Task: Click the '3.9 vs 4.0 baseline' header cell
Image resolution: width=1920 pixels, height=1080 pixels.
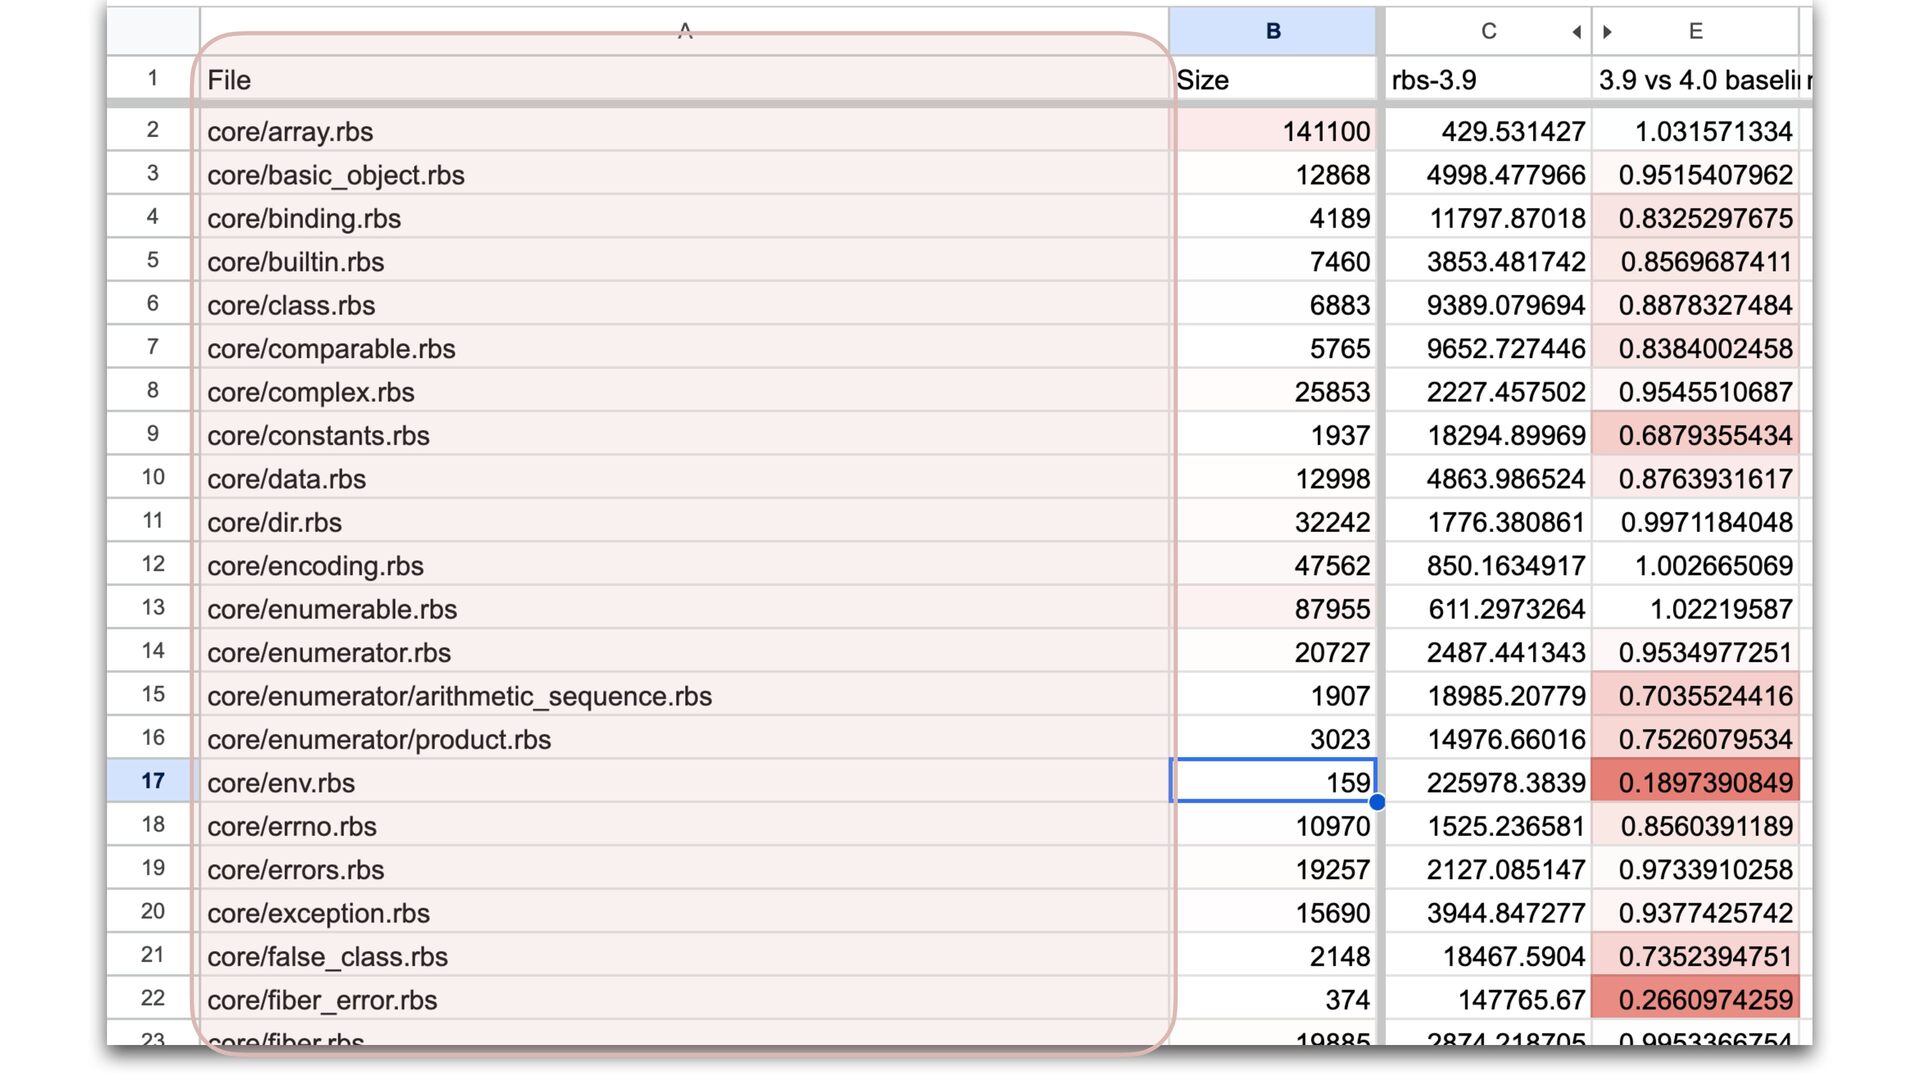Action: (1695, 80)
